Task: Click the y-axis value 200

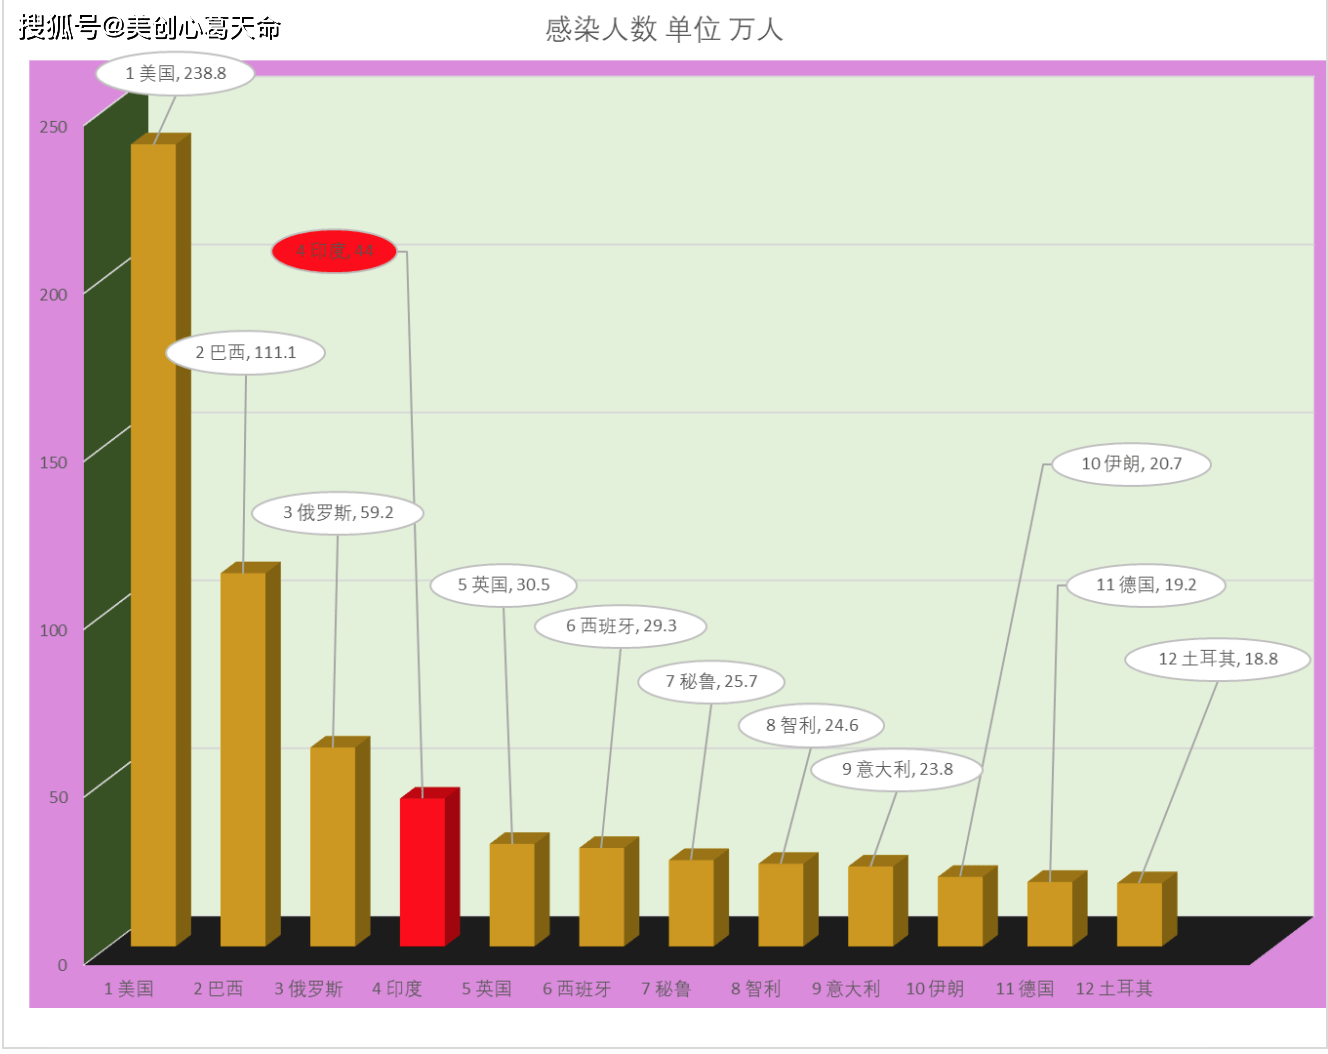Action: [53, 295]
